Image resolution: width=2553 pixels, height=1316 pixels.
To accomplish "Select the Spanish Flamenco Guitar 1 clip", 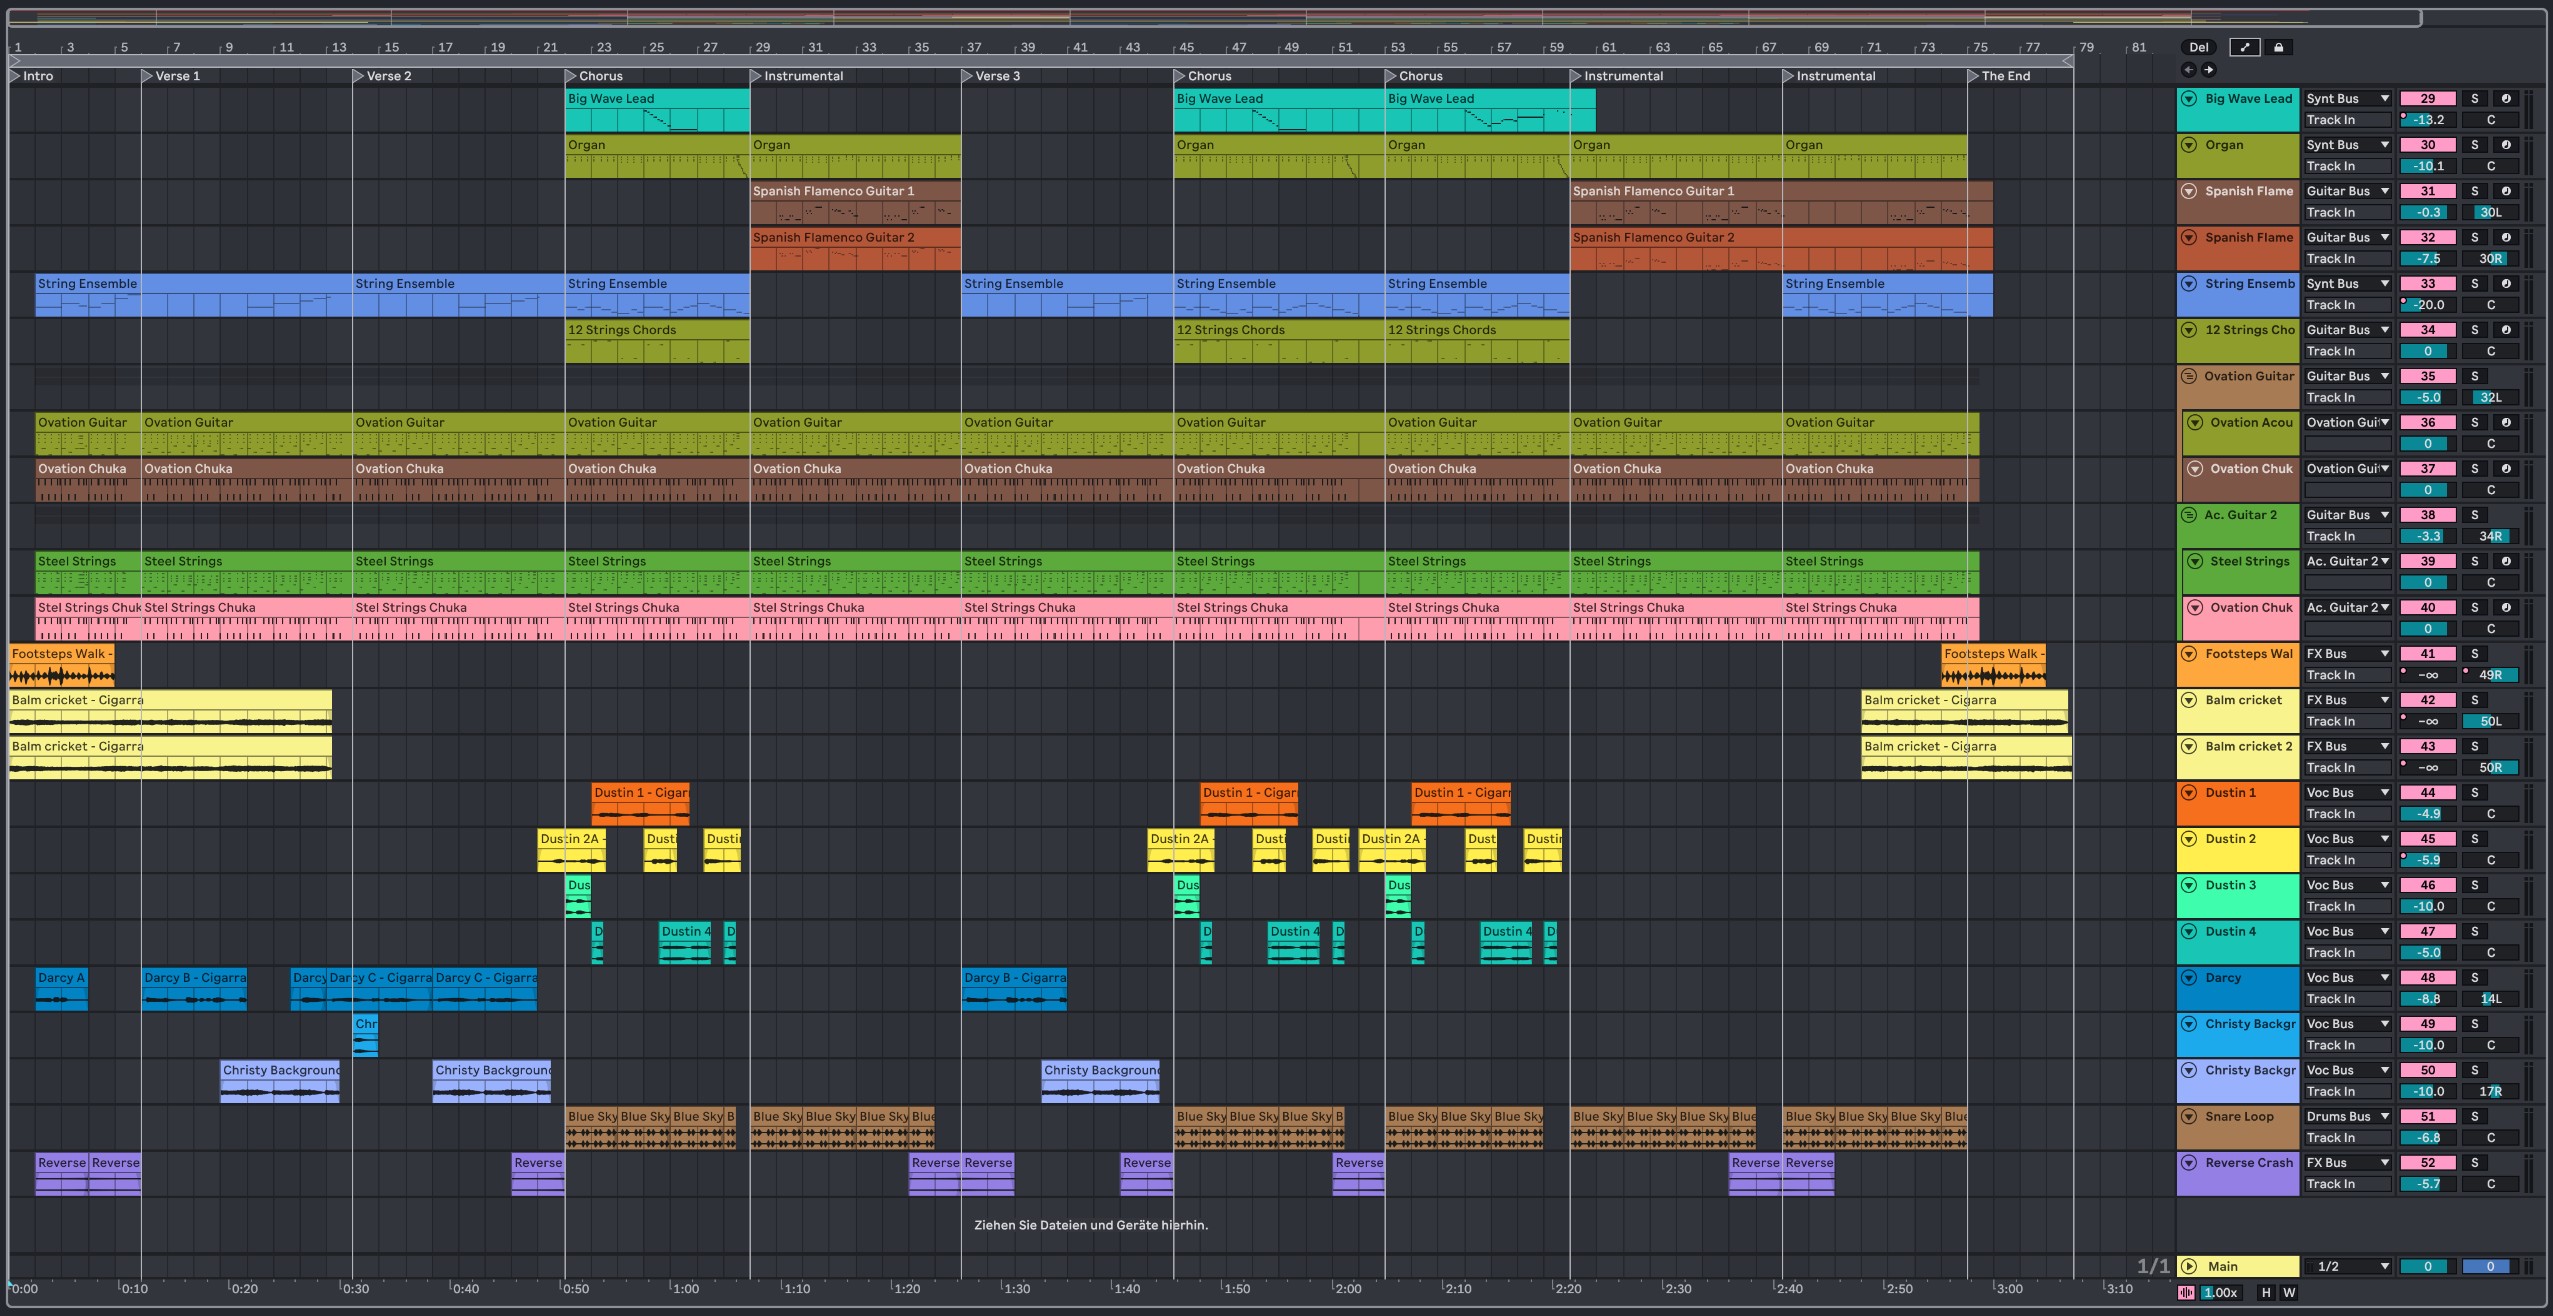I will click(854, 191).
